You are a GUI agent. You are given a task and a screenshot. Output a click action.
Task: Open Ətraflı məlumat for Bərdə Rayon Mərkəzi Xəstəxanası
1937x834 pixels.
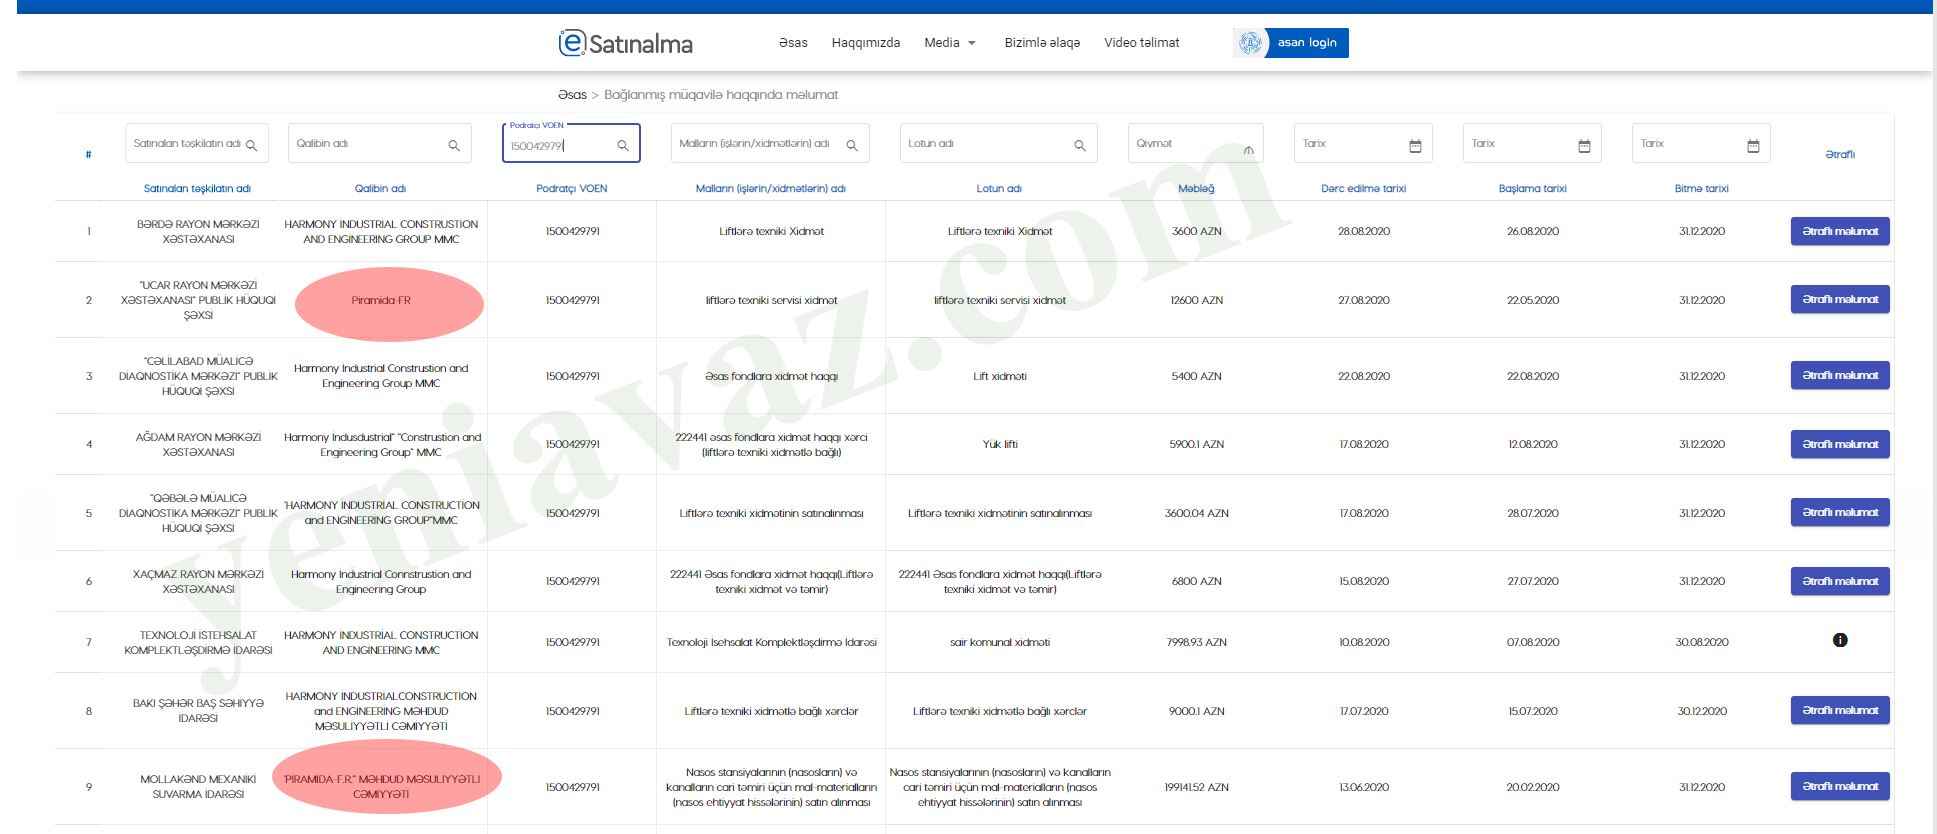pos(1840,231)
